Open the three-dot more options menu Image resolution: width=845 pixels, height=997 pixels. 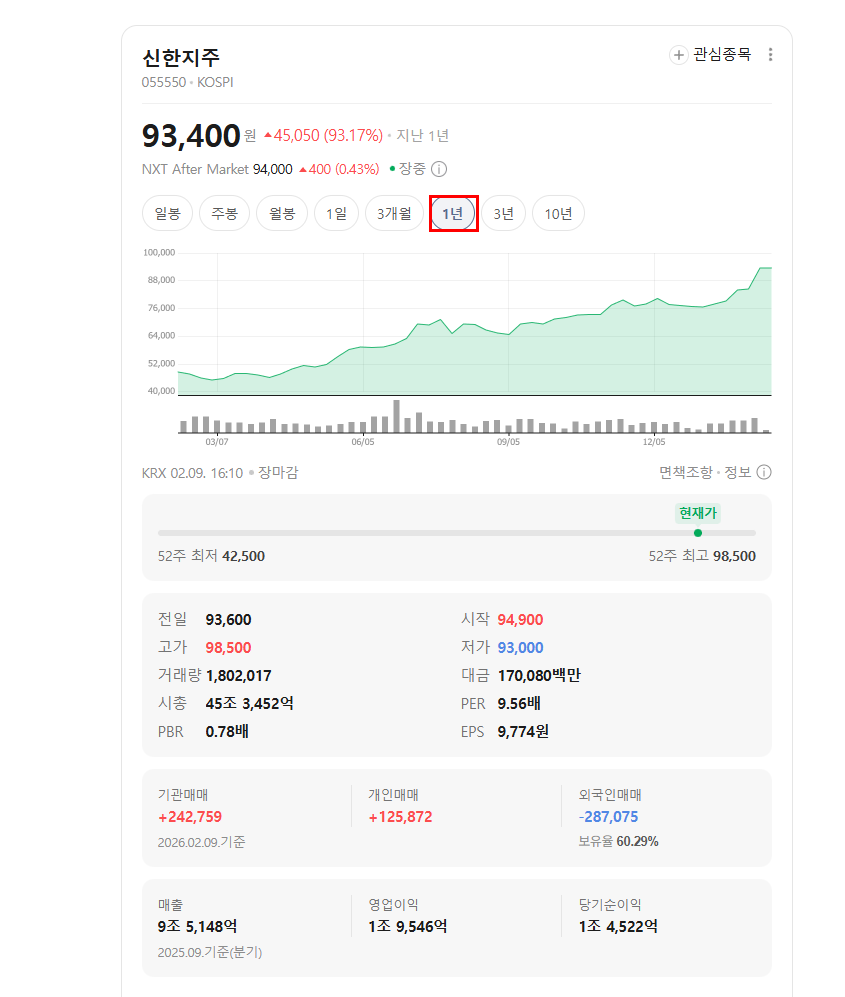(x=770, y=55)
